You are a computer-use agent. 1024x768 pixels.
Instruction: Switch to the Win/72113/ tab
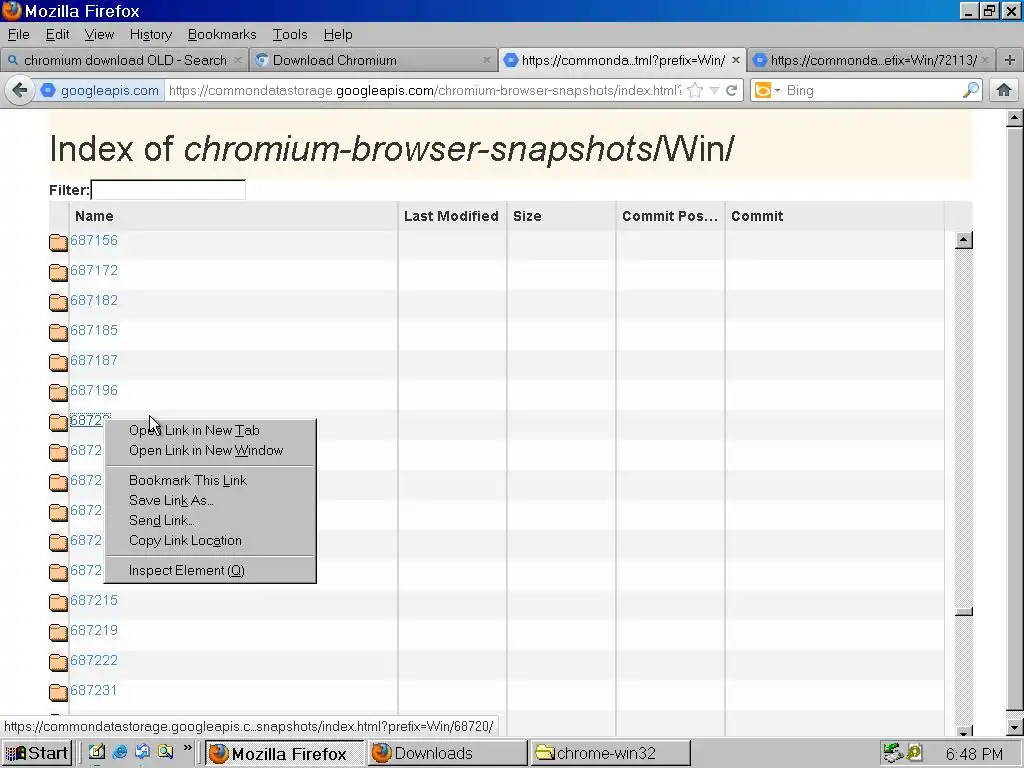coord(872,60)
